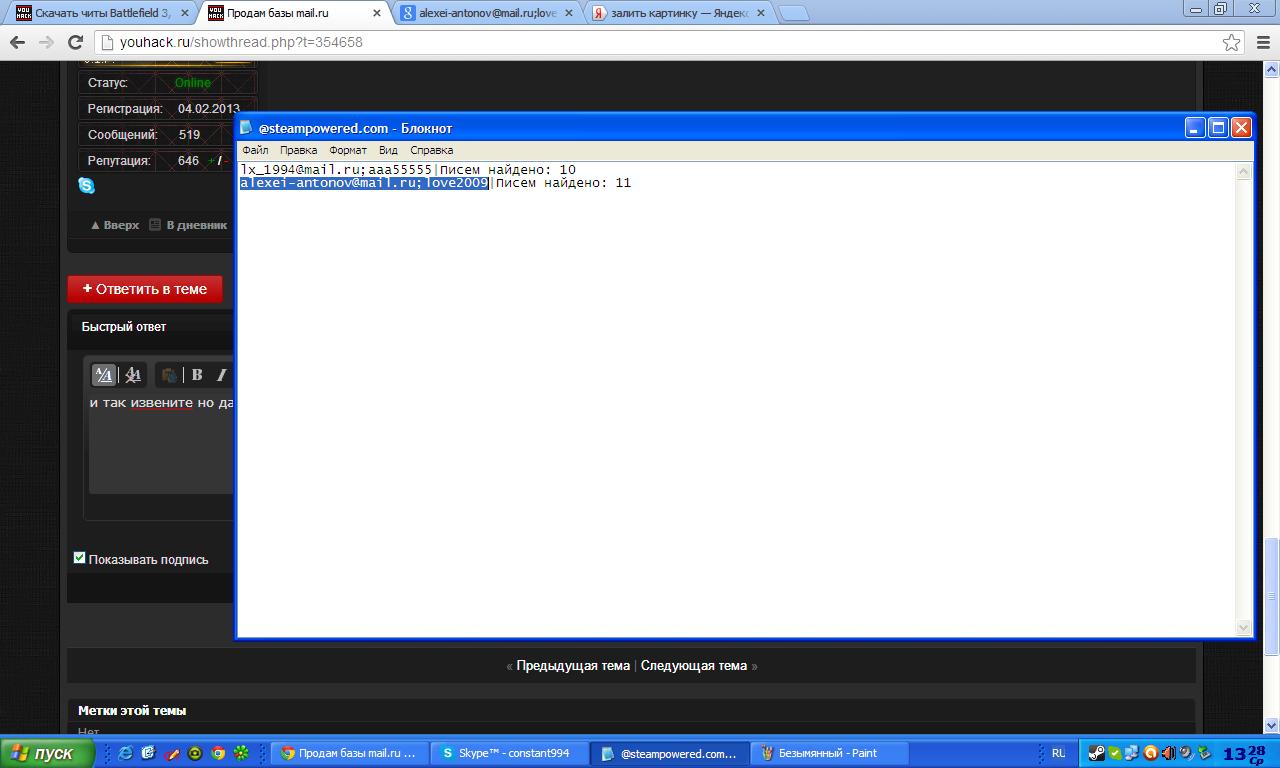Click Notepad scrollbar up arrow

tap(1244, 171)
